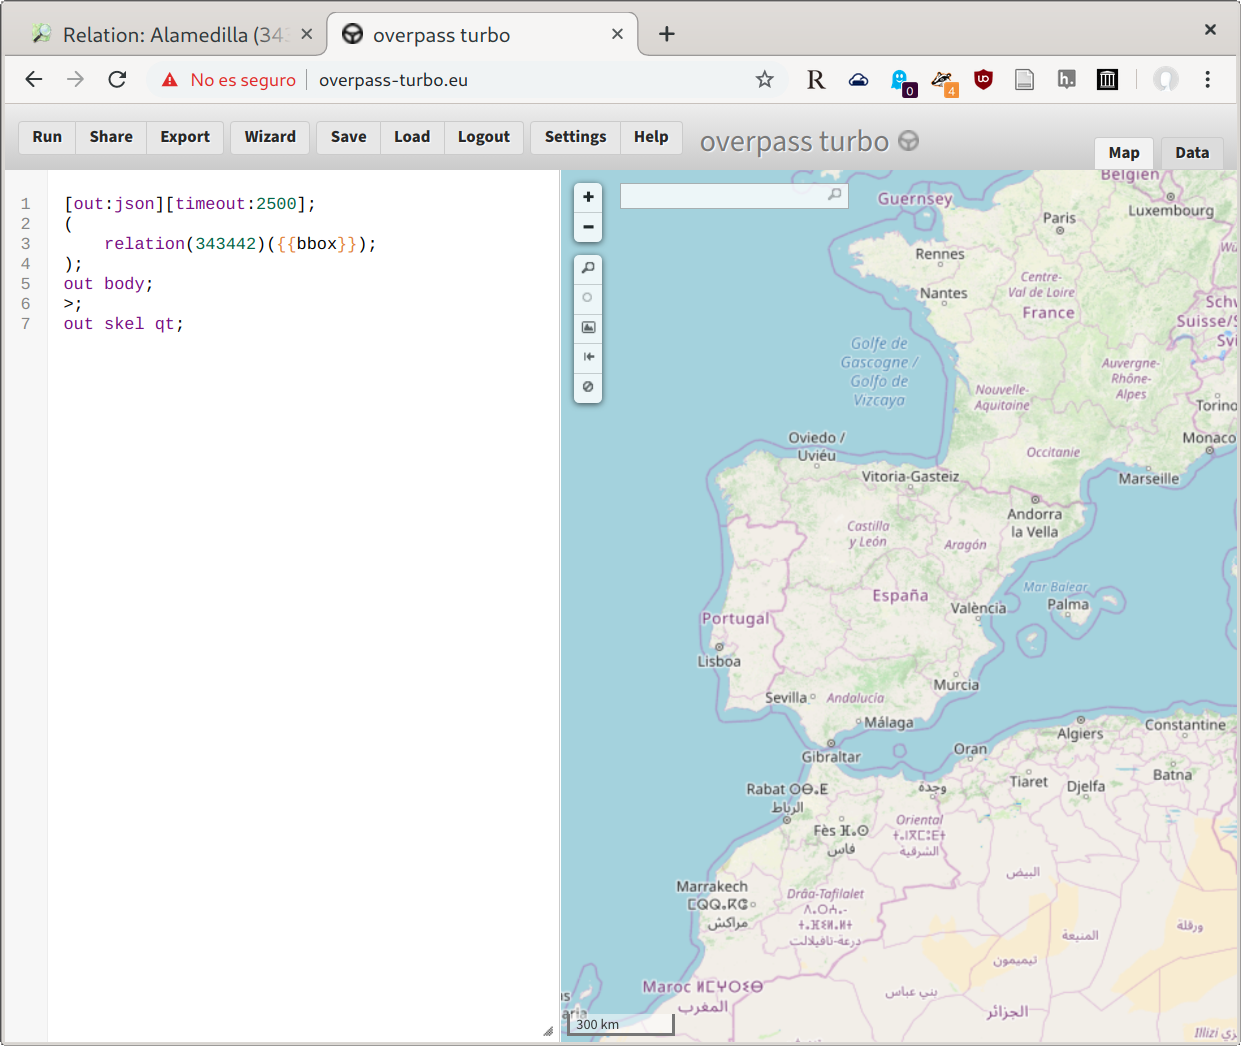Click the Algiers label on map
Viewport: 1241px width, 1046px height.
click(1080, 733)
